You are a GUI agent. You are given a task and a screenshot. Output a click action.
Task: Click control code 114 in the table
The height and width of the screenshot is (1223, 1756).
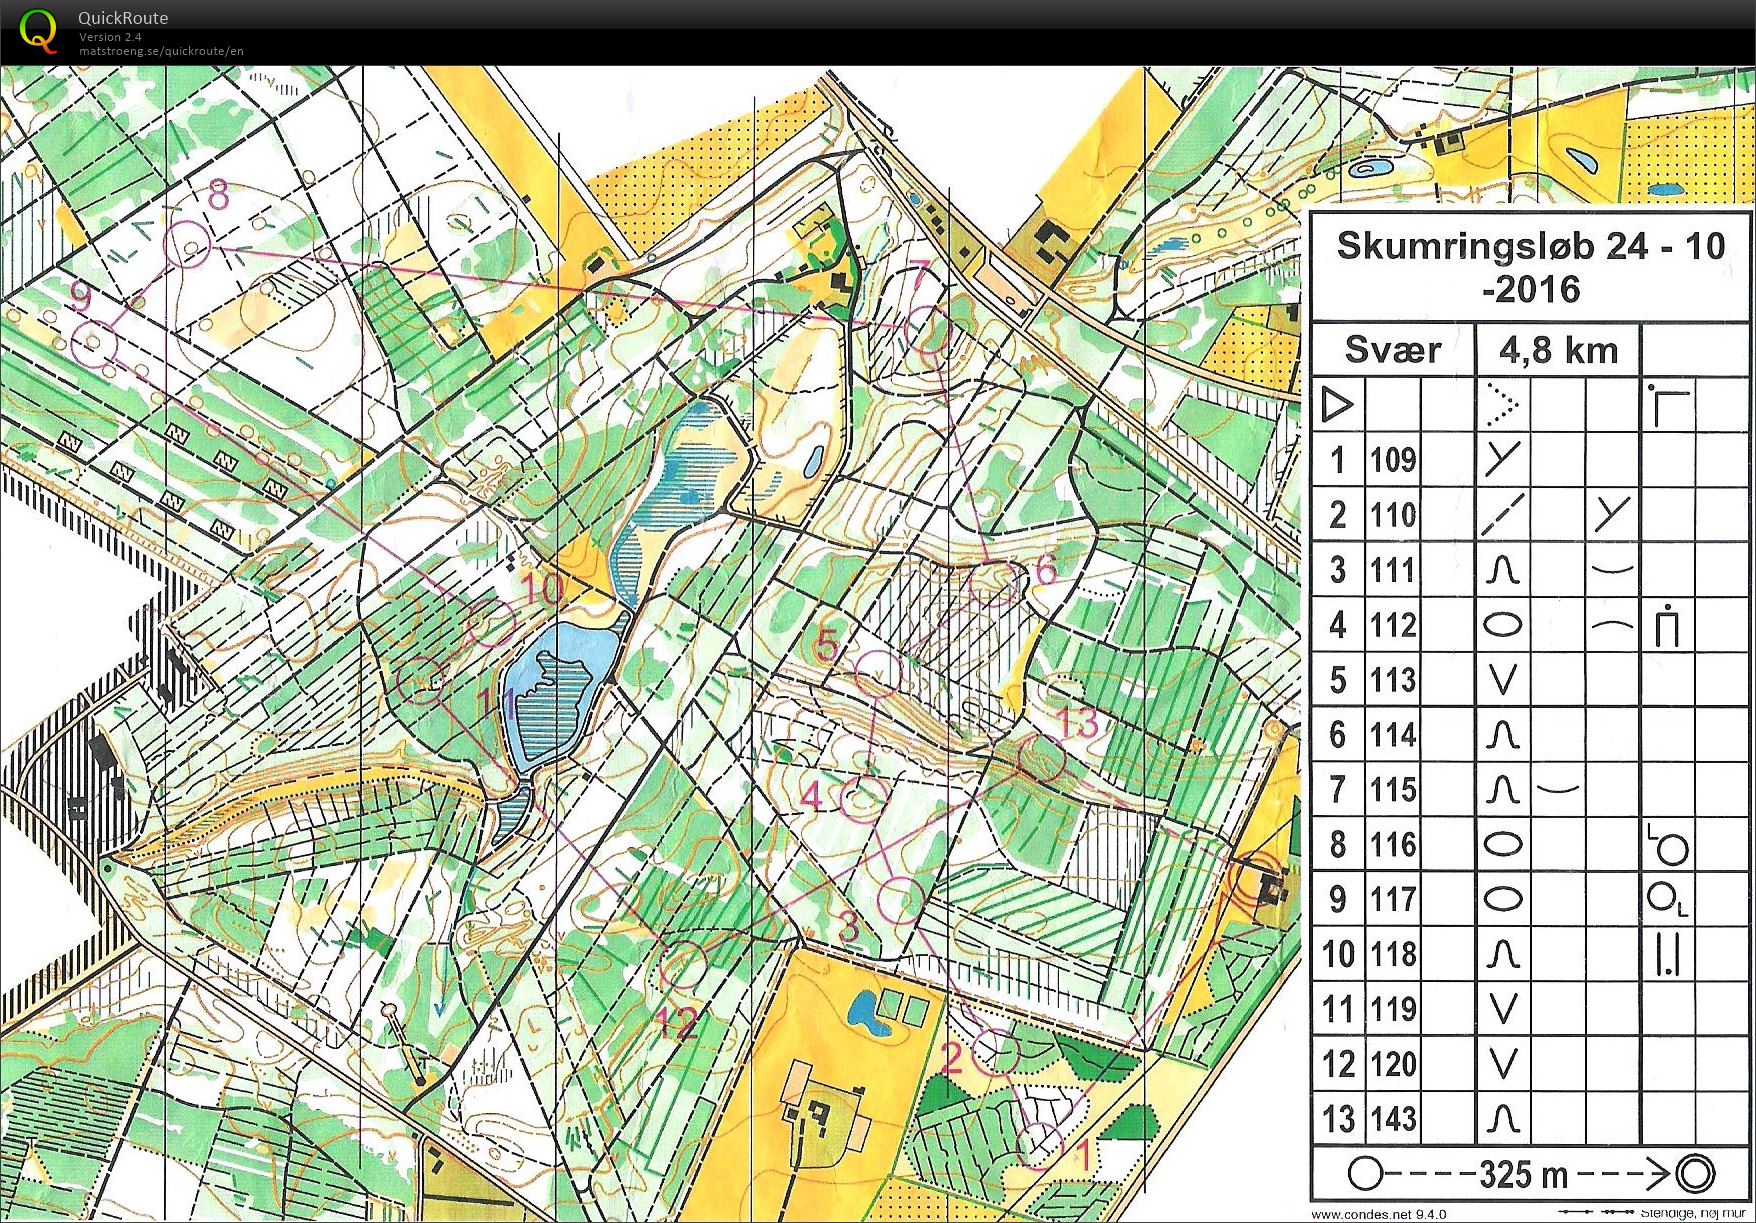click(1393, 735)
